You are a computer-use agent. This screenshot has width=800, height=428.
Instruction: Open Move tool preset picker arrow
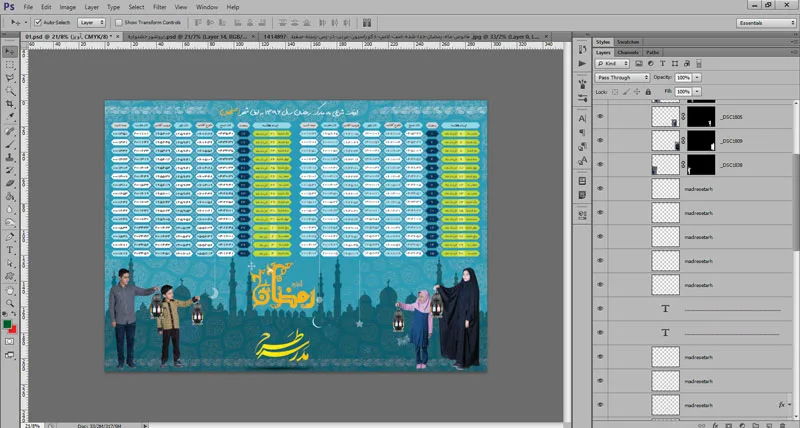tap(26, 22)
